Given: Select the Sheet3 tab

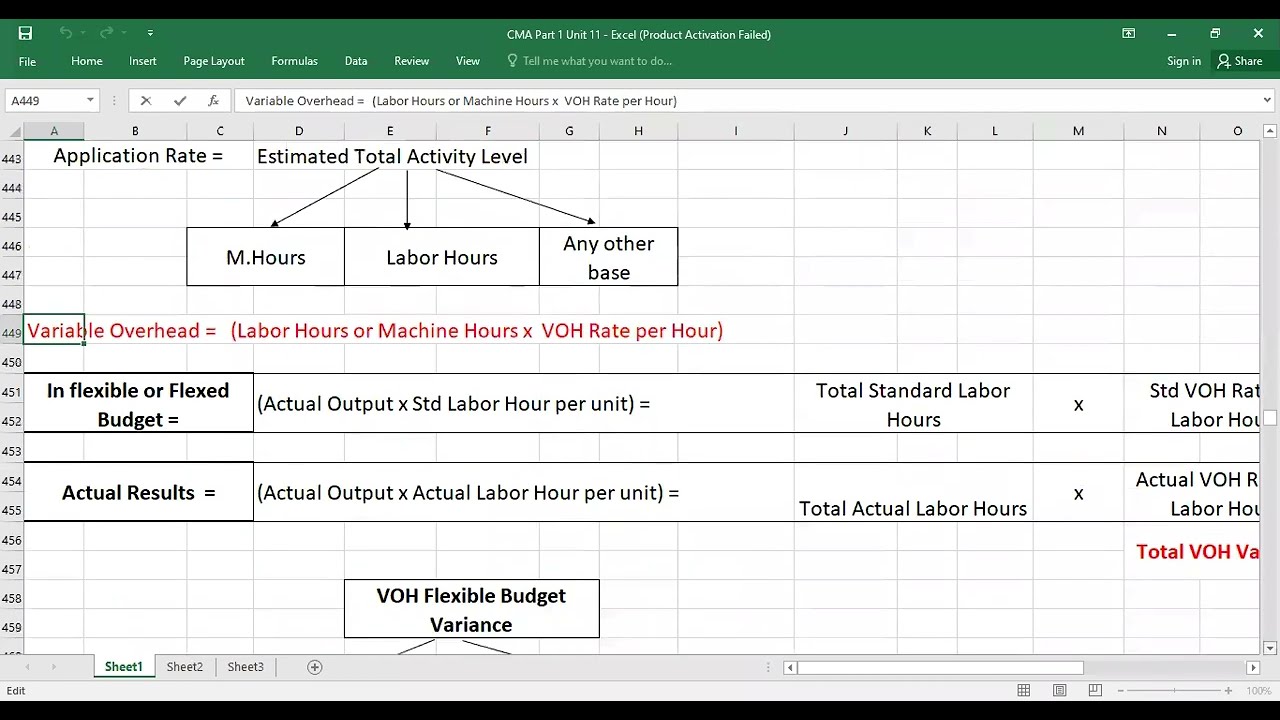Looking at the screenshot, I should click(245, 667).
